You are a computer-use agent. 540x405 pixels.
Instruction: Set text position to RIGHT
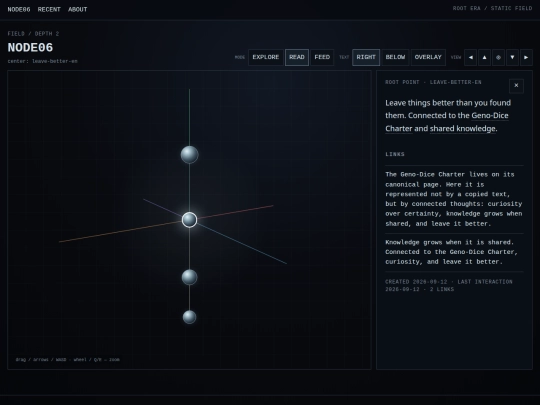(x=366, y=58)
